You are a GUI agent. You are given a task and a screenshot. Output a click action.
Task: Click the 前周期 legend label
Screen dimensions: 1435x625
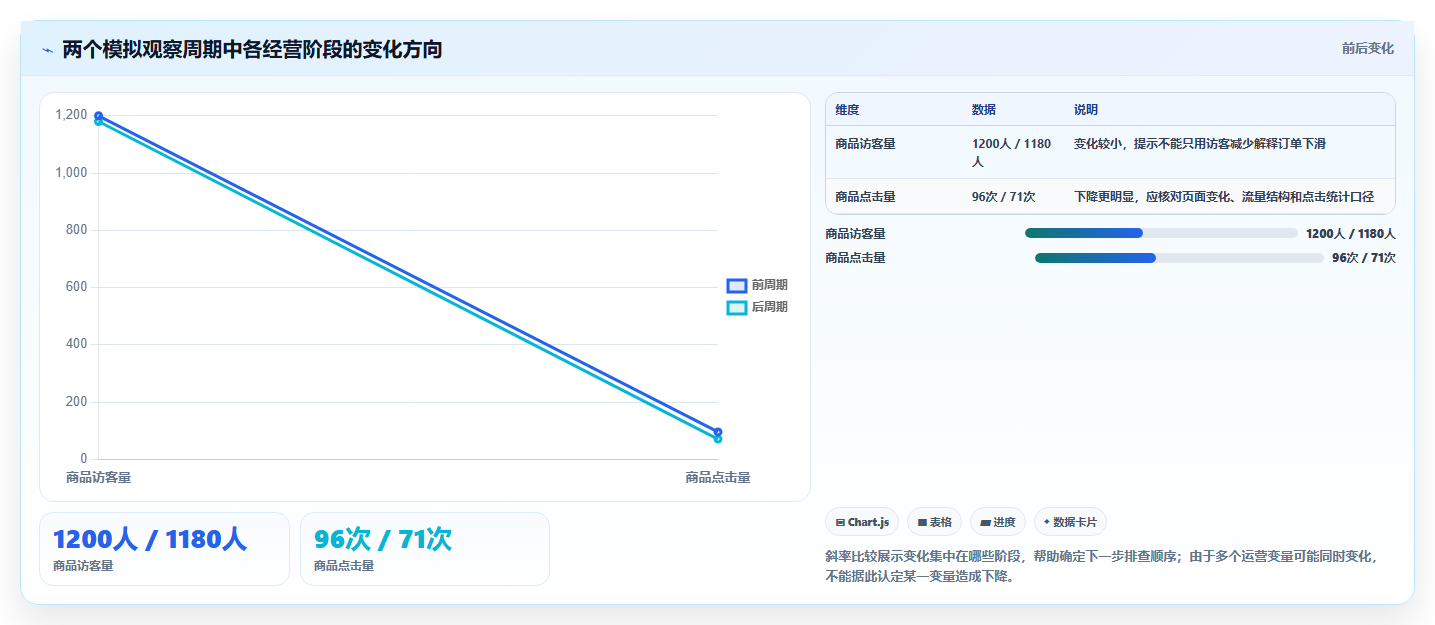[x=769, y=286]
